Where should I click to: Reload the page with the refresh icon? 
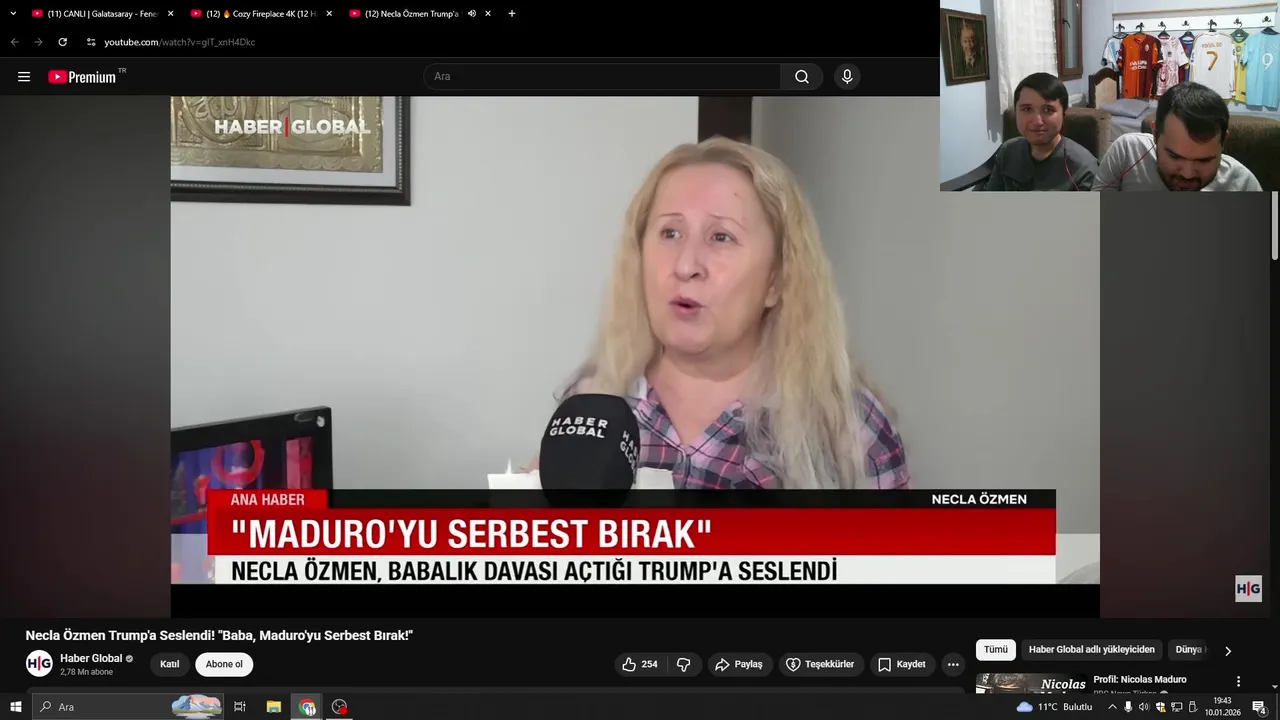pos(62,42)
